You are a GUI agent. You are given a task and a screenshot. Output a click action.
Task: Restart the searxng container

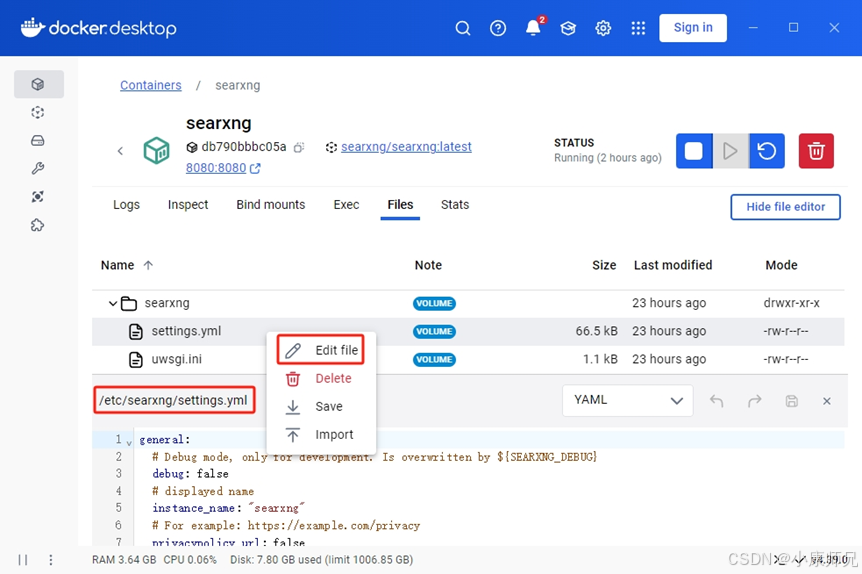click(x=766, y=151)
